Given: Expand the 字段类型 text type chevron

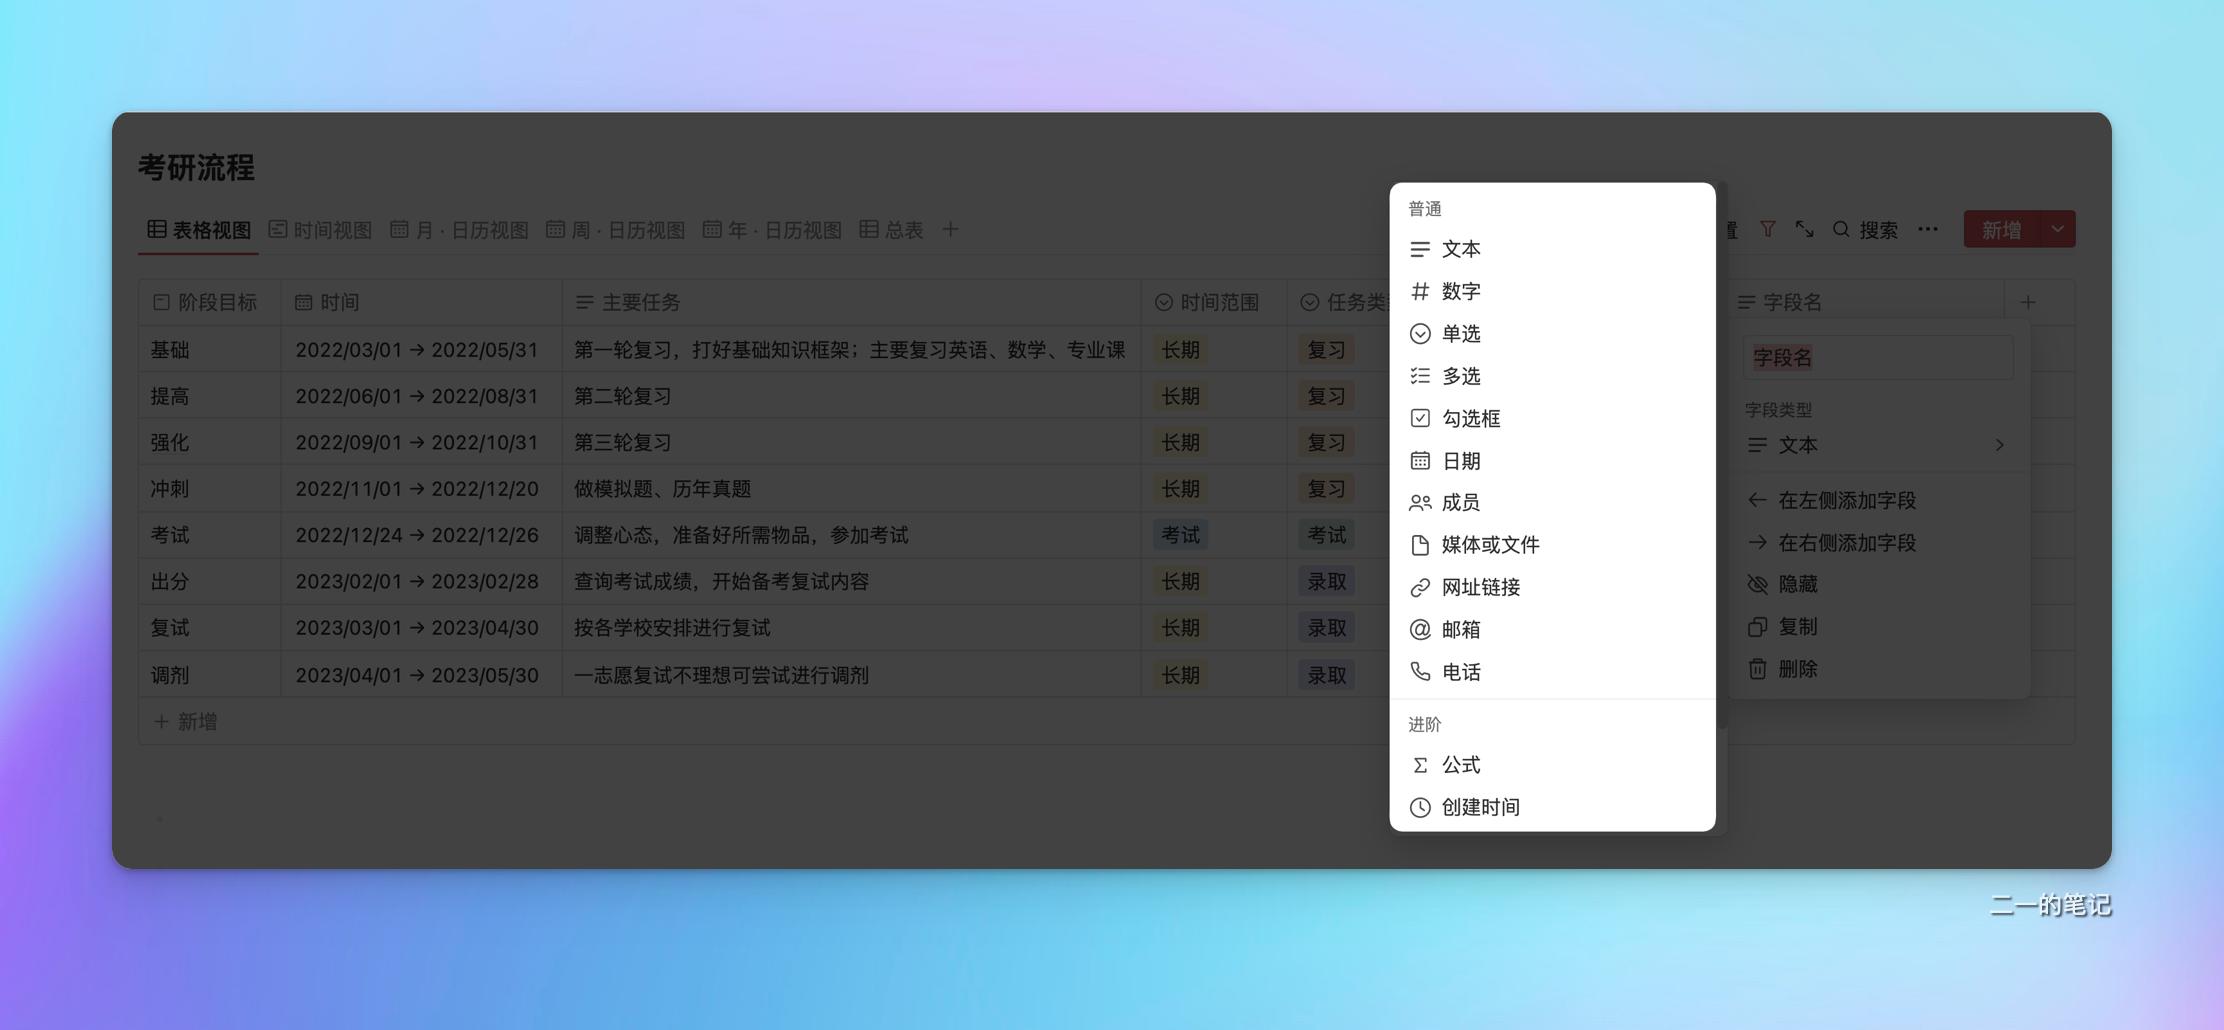Looking at the screenshot, I should tap(2000, 444).
